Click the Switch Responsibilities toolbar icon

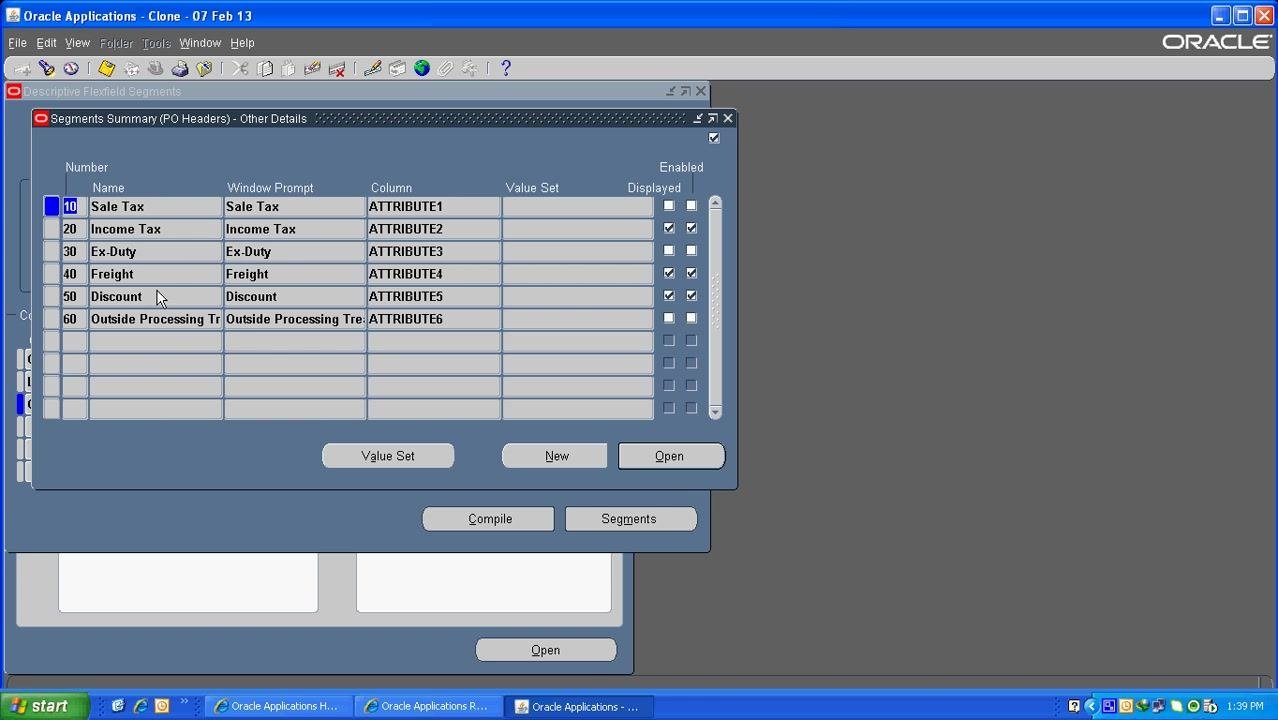click(x=155, y=69)
